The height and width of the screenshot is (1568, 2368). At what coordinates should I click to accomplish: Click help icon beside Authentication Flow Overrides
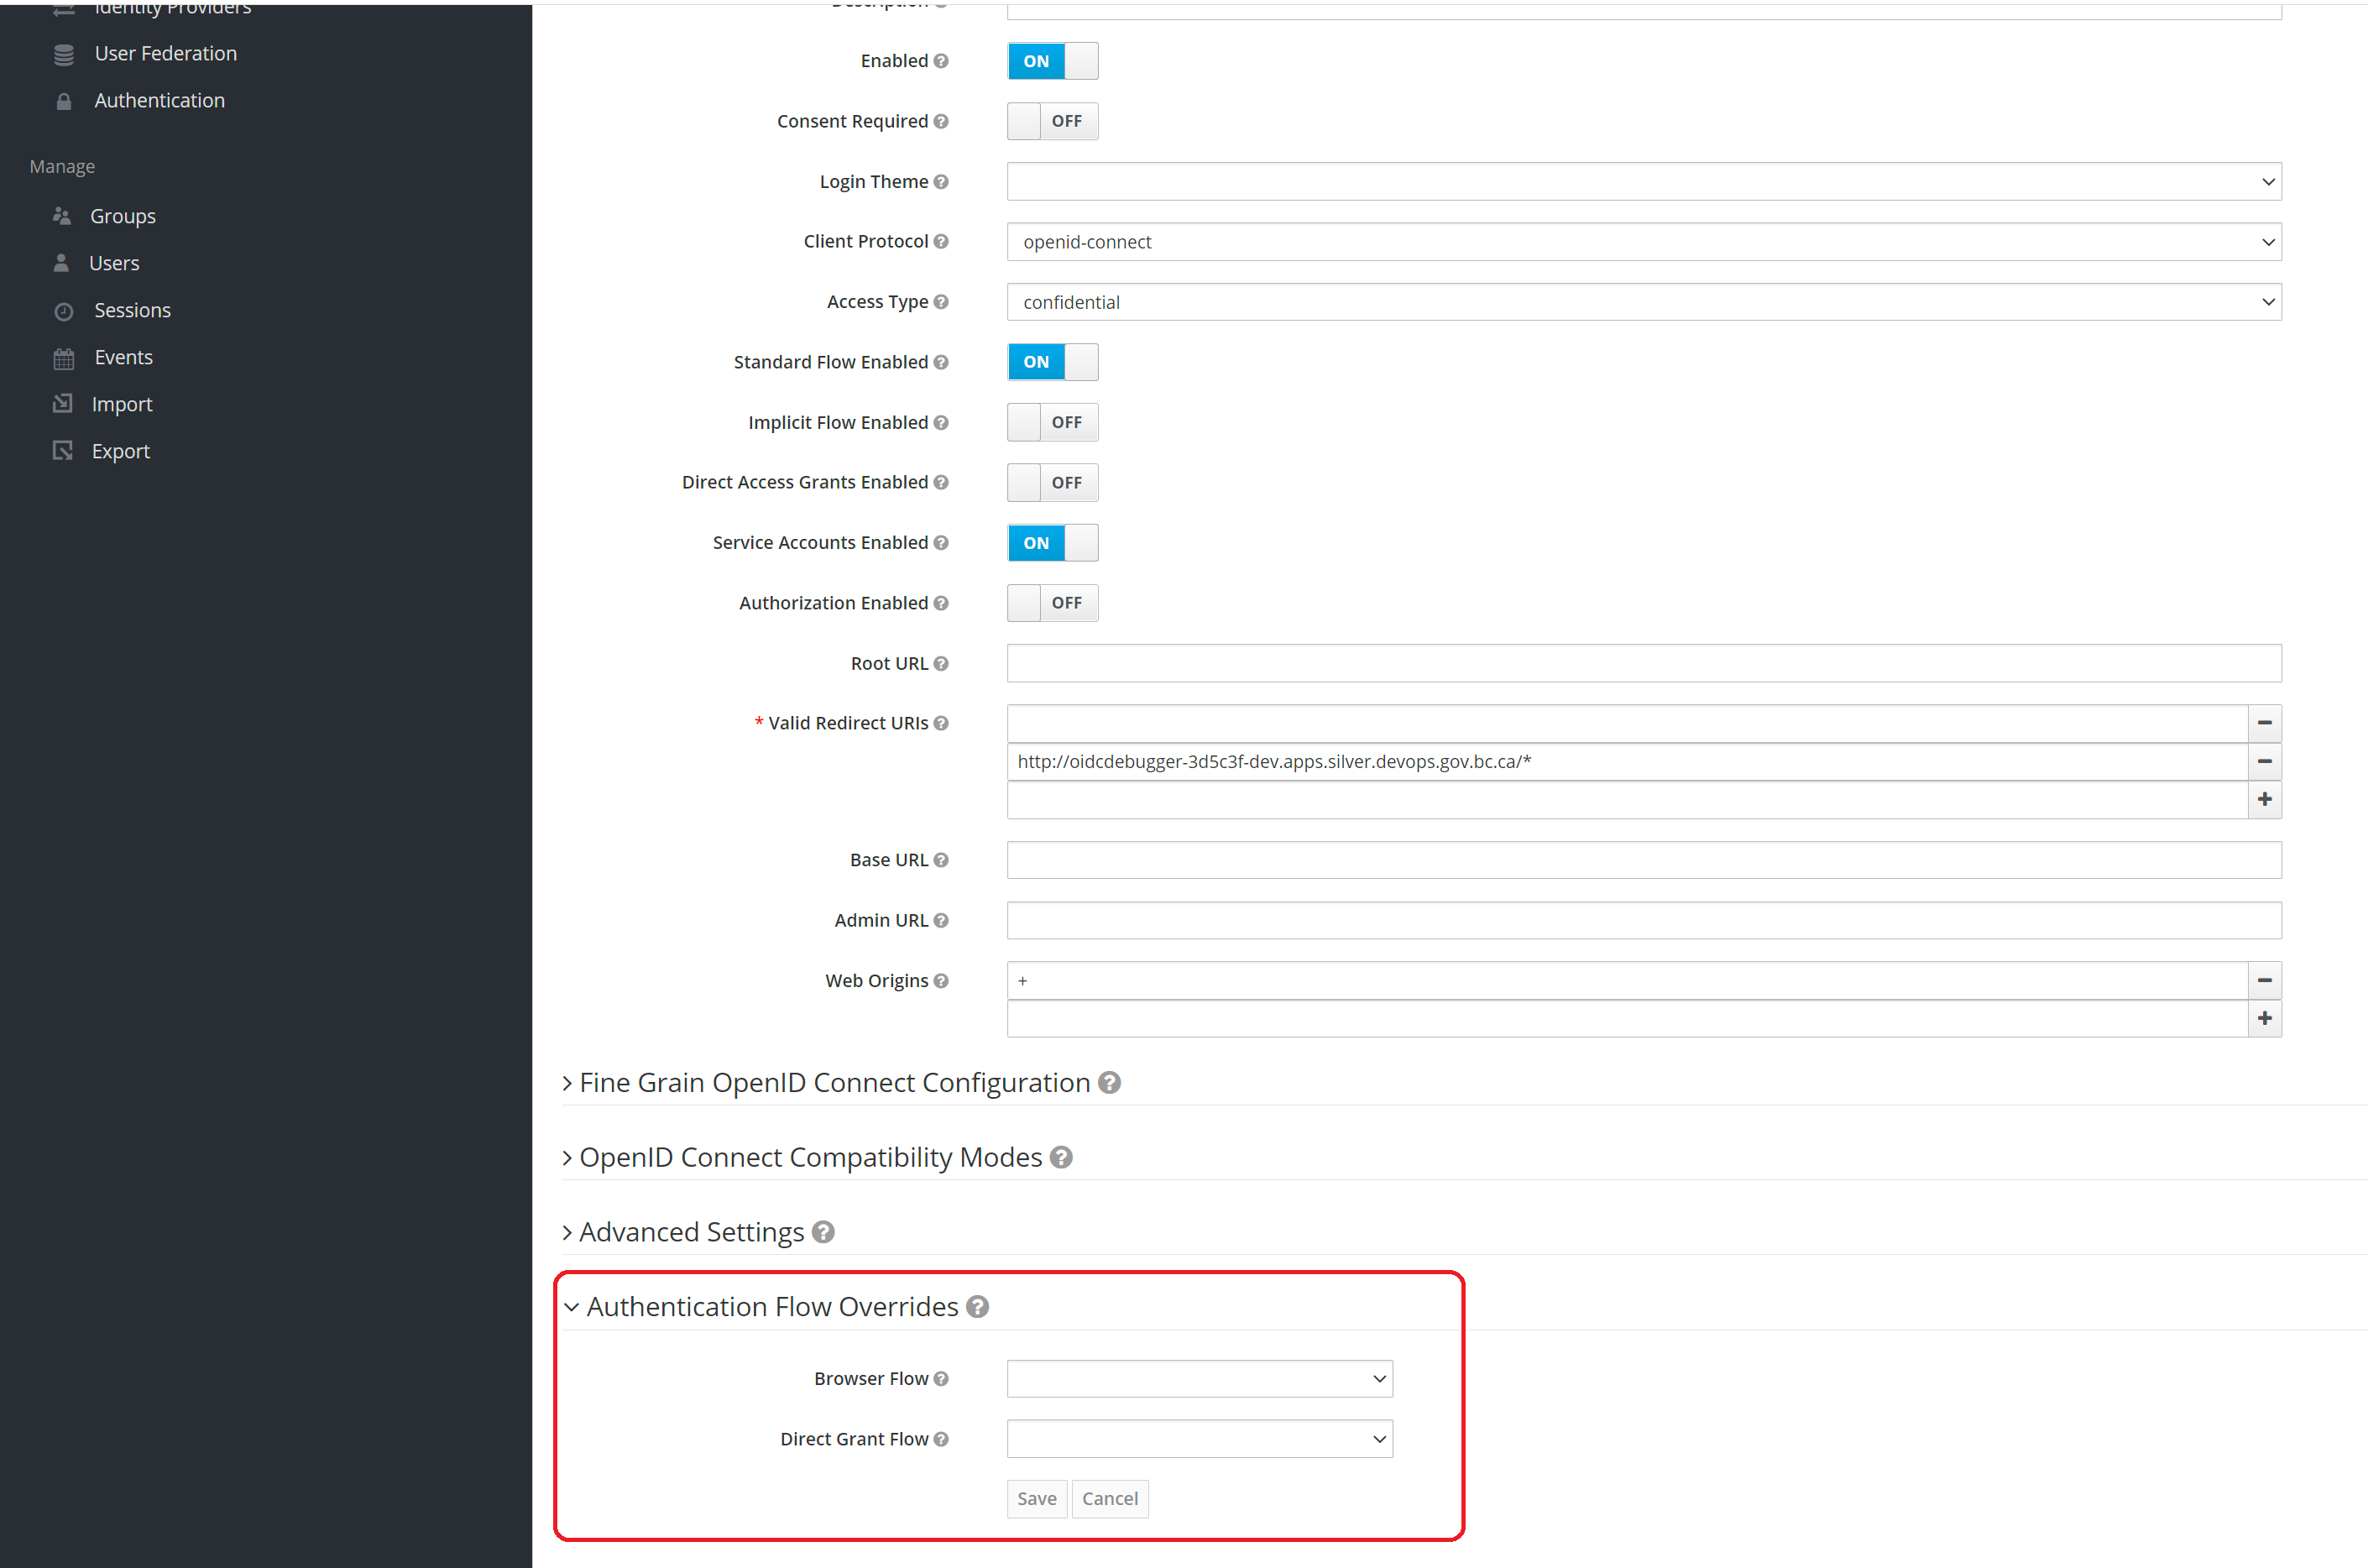click(978, 1307)
